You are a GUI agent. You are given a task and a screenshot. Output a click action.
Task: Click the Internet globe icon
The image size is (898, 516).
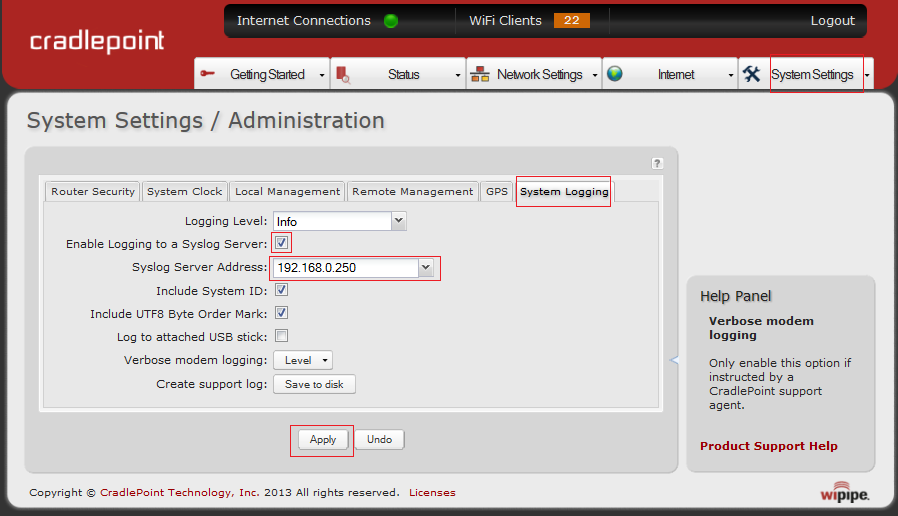(615, 74)
